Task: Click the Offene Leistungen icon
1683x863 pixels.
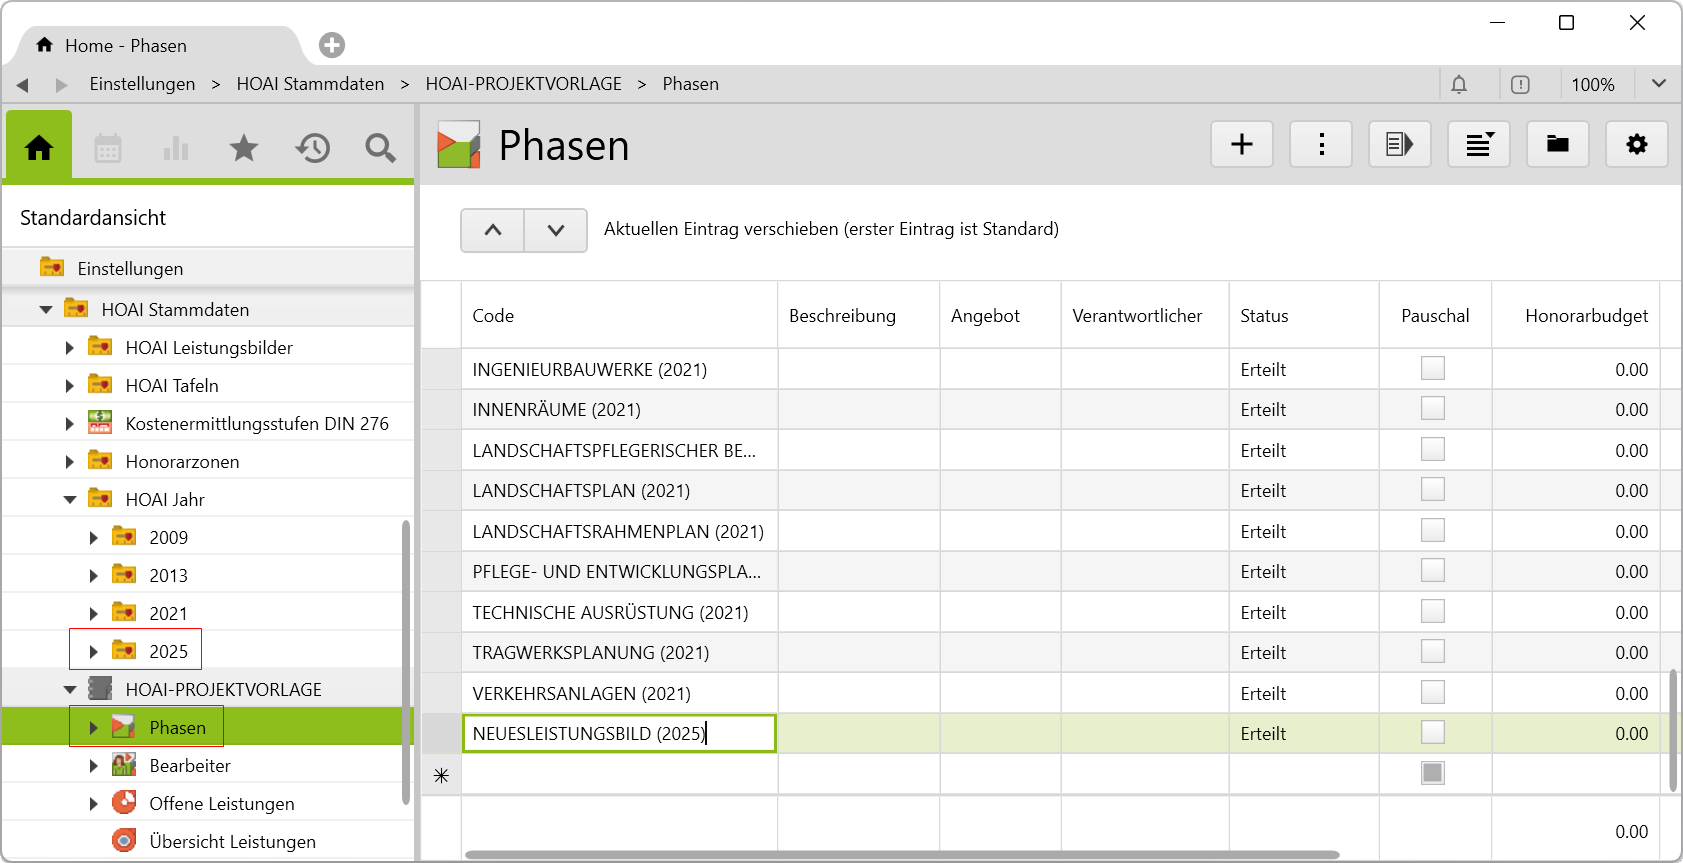Action: (124, 802)
